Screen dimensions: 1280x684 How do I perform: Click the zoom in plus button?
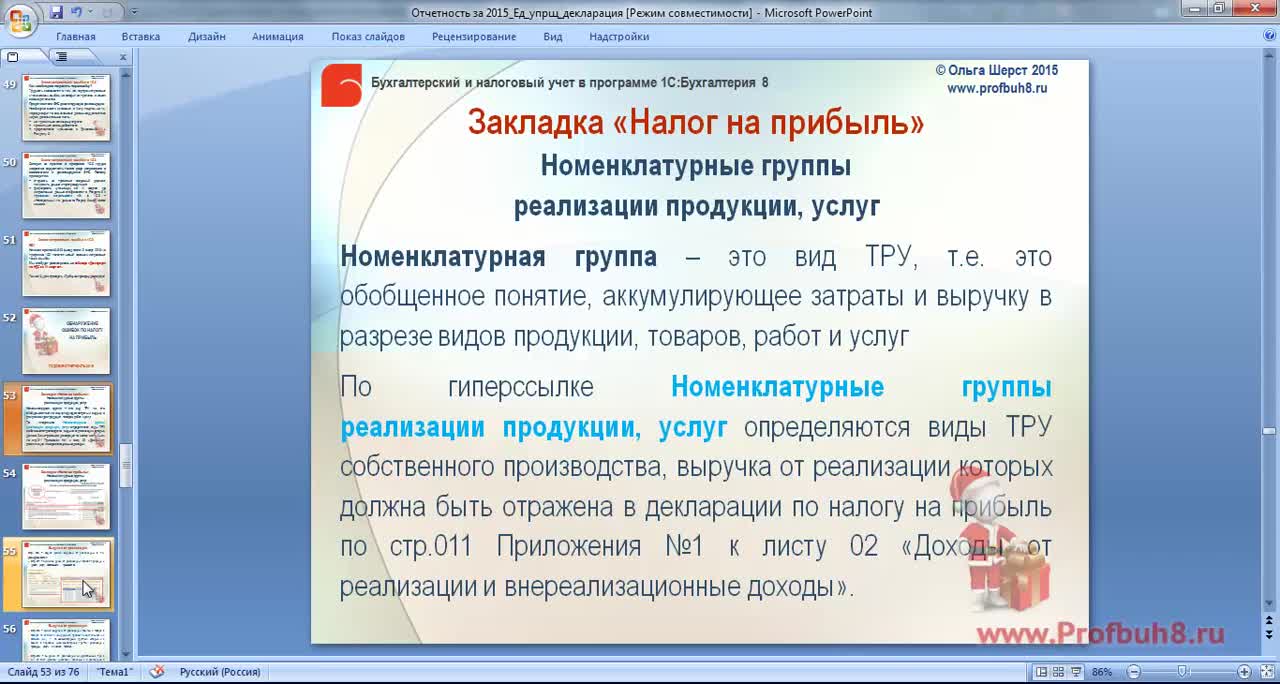point(1244,672)
